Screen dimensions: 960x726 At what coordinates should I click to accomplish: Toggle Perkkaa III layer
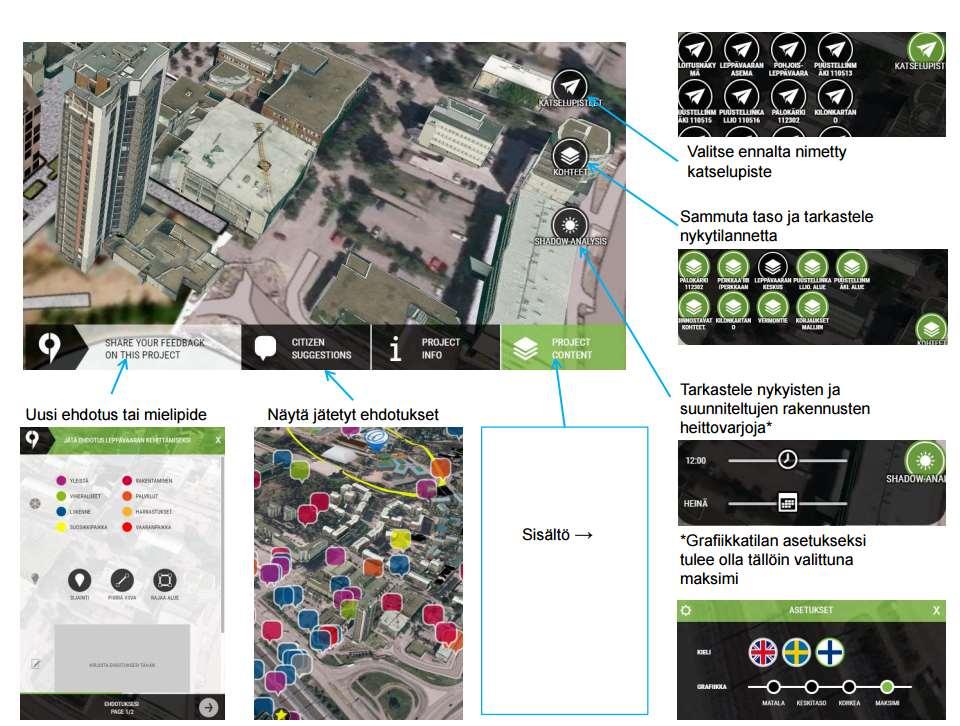733,266
